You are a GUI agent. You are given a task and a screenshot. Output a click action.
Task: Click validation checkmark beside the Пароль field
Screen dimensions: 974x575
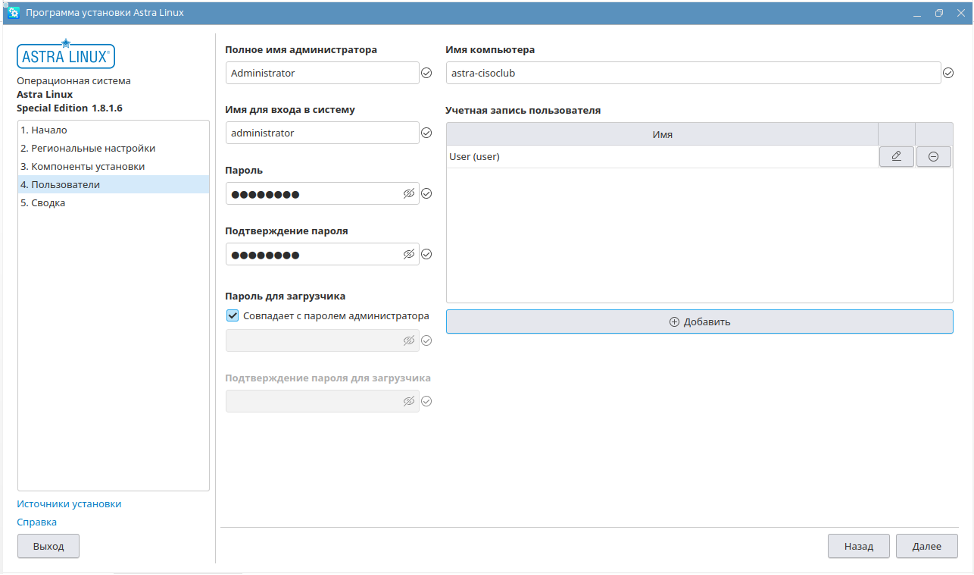pos(426,194)
